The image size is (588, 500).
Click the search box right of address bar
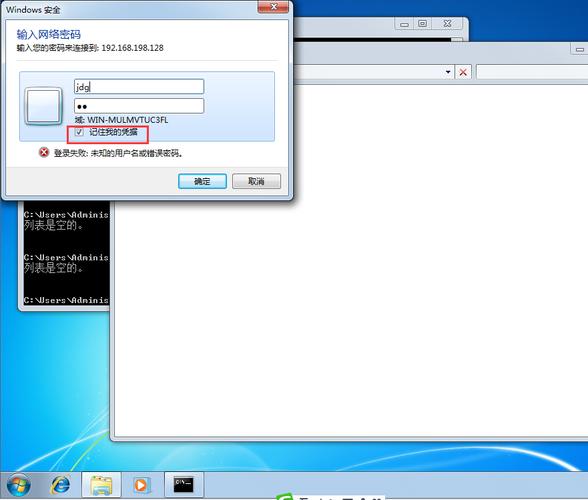click(532, 72)
